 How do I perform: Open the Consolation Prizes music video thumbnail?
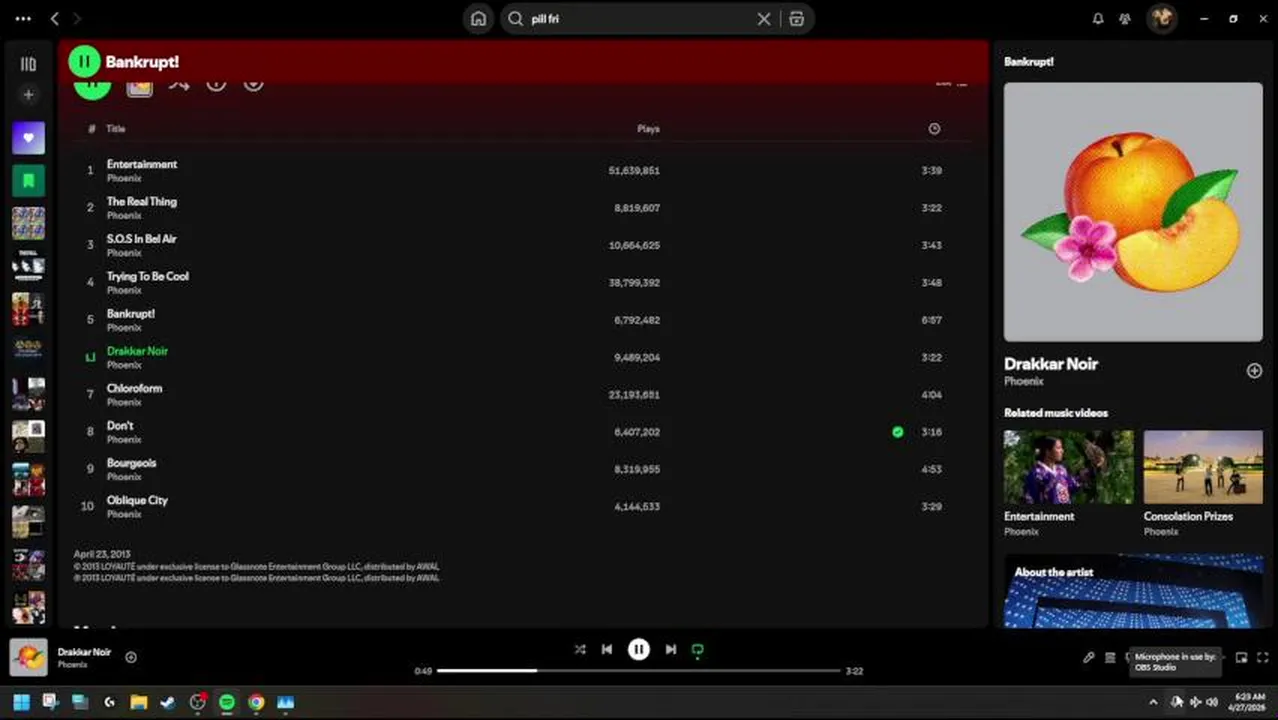[1203, 467]
